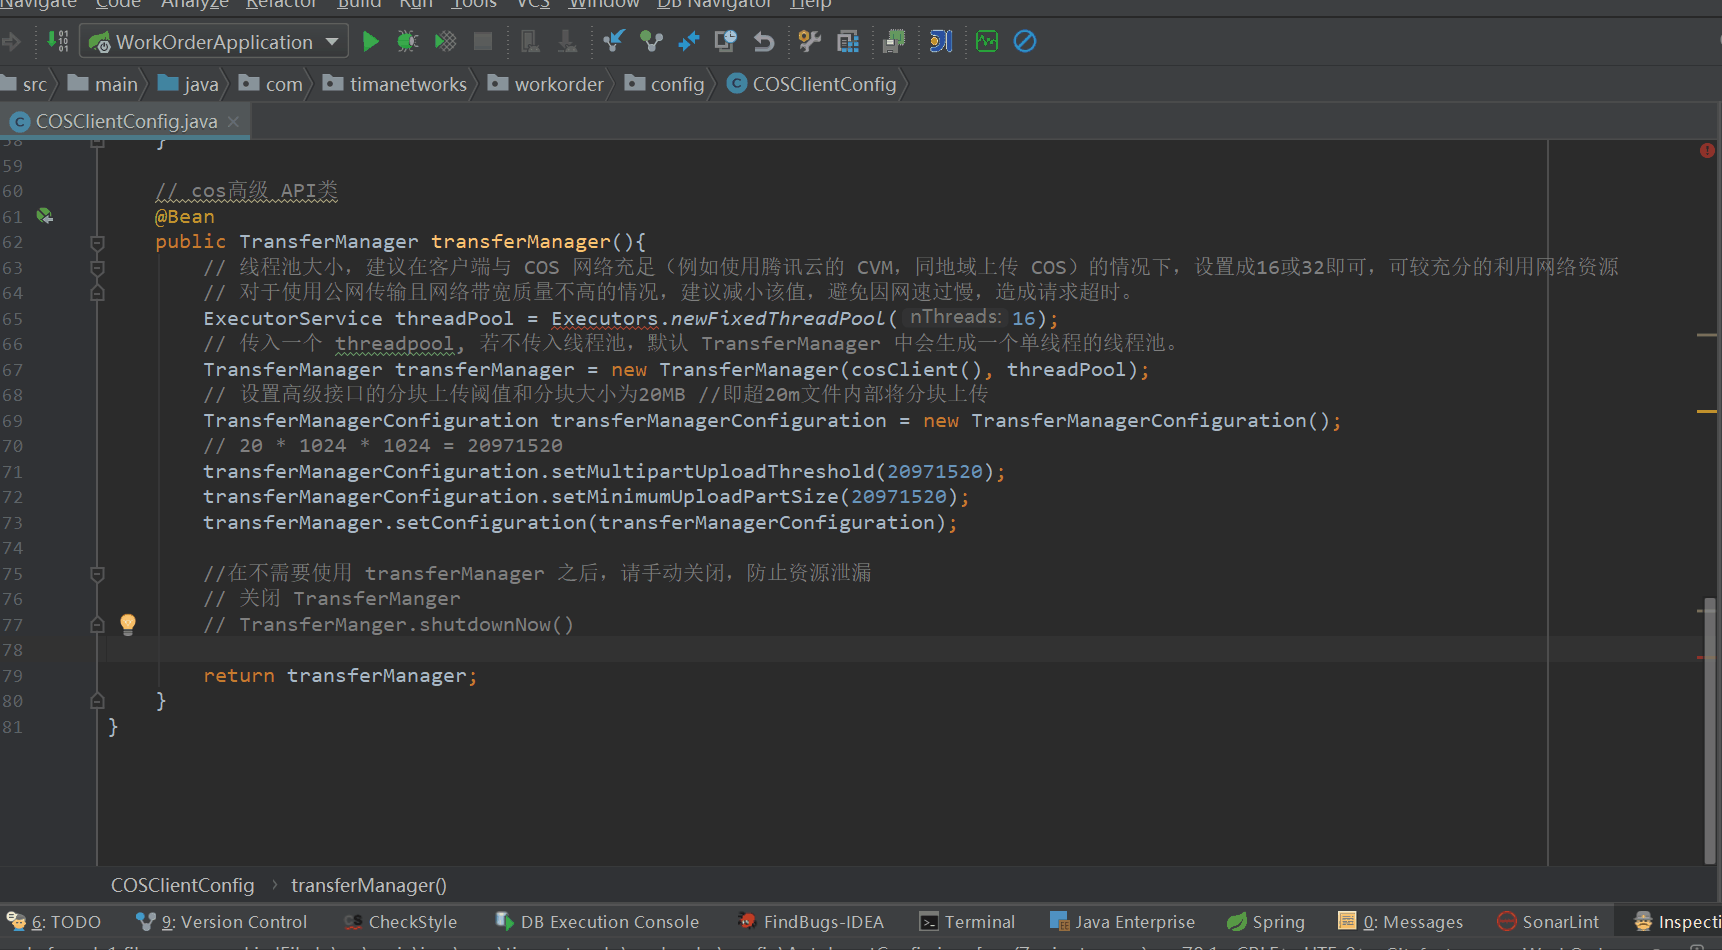Image resolution: width=1722 pixels, height=950 pixels.
Task: Open the DB Execution Console tool window
Action: [x=597, y=922]
